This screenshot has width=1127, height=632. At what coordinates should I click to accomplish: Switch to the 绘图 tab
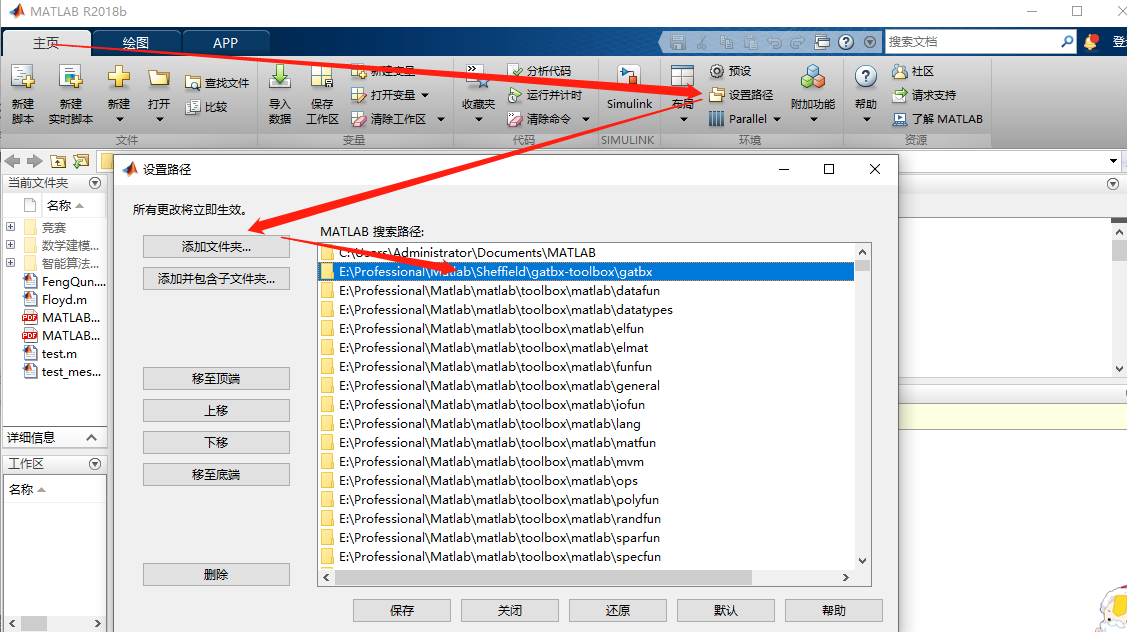135,43
